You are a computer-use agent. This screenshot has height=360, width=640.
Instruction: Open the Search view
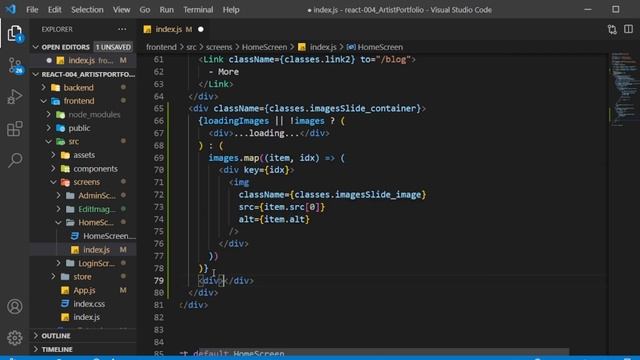(15, 160)
